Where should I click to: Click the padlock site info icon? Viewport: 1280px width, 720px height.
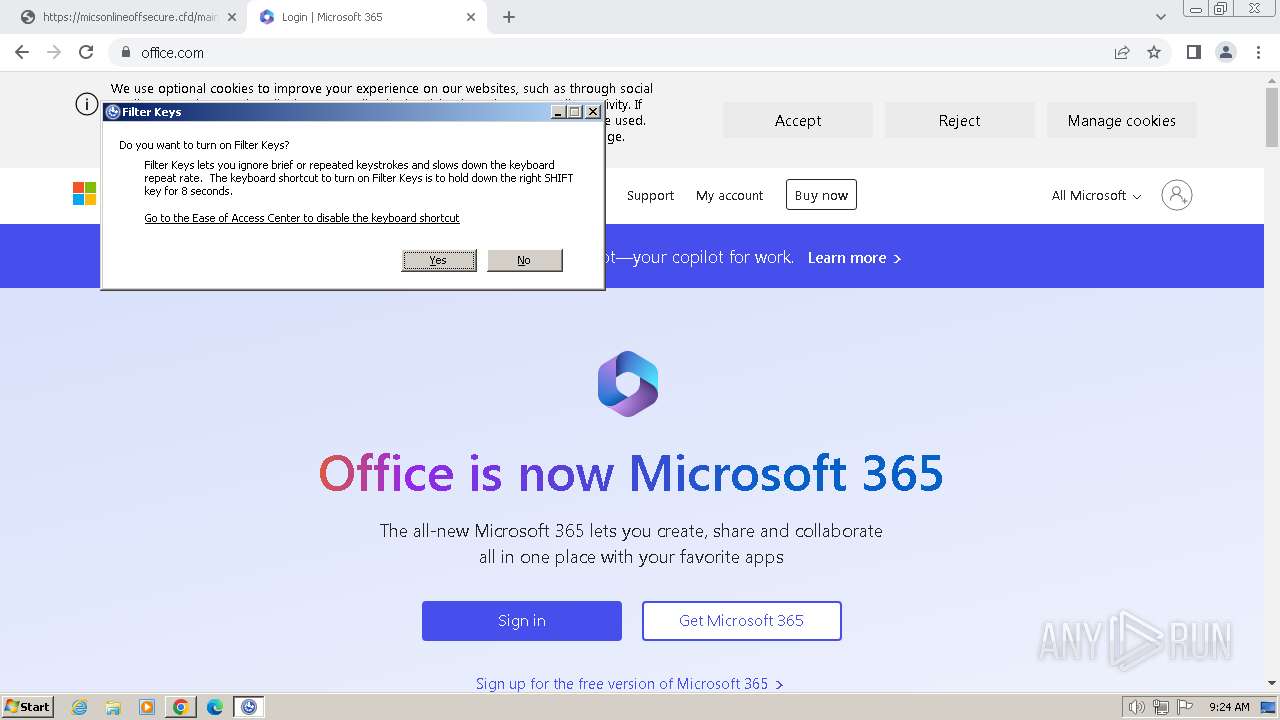point(126,53)
